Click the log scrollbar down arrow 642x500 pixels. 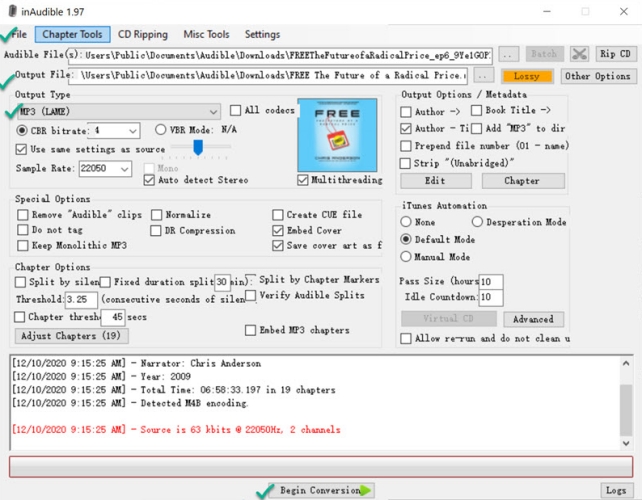[x=626, y=443]
